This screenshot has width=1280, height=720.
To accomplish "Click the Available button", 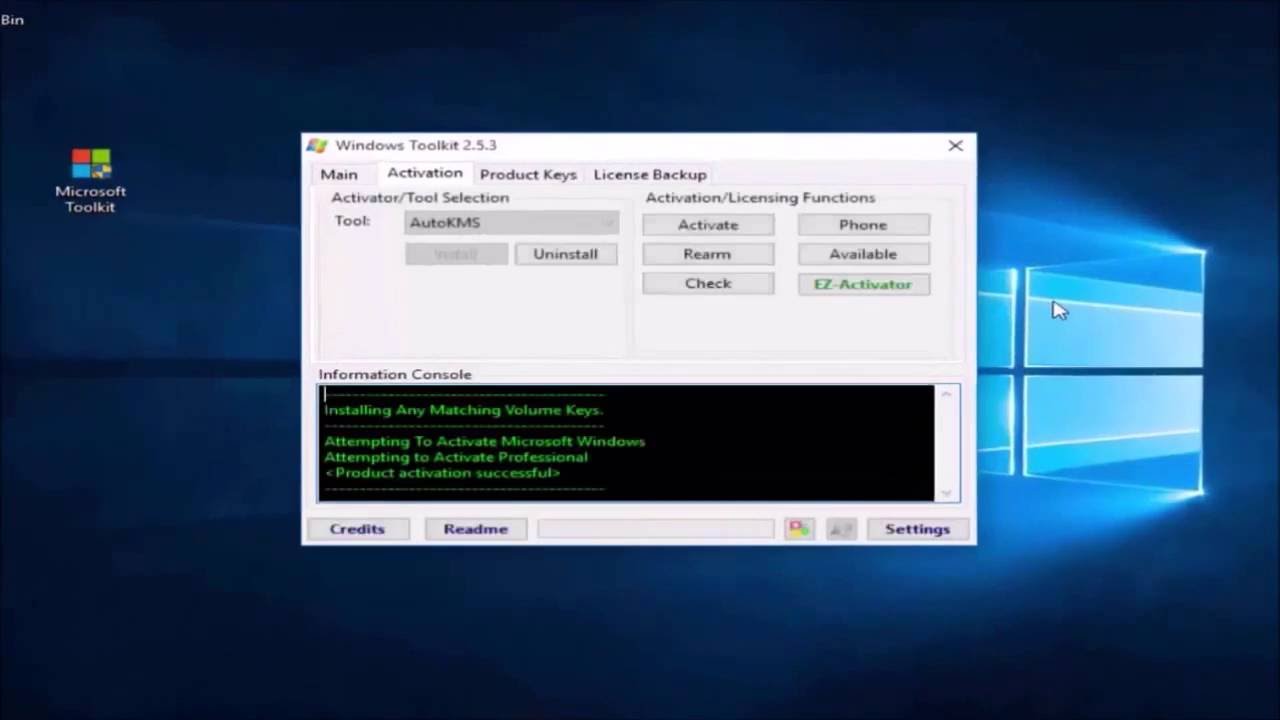I will pyautogui.click(x=863, y=254).
